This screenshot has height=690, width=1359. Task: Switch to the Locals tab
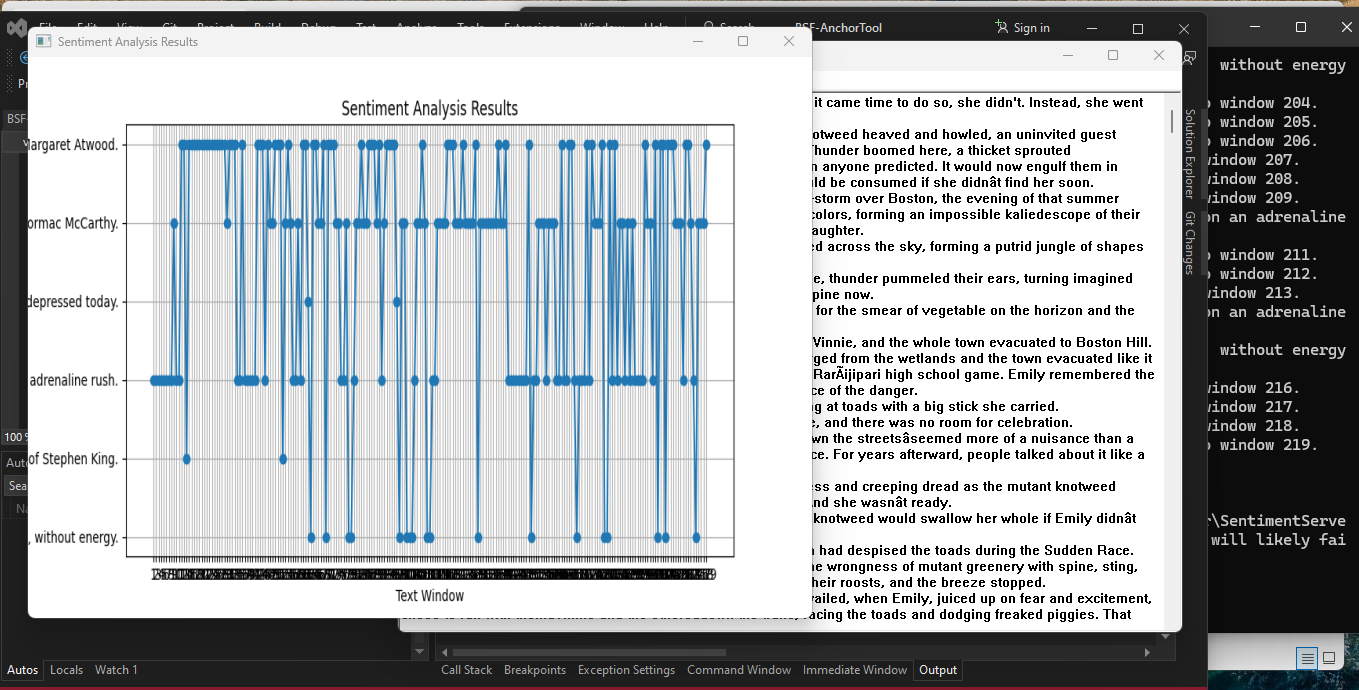(x=67, y=670)
